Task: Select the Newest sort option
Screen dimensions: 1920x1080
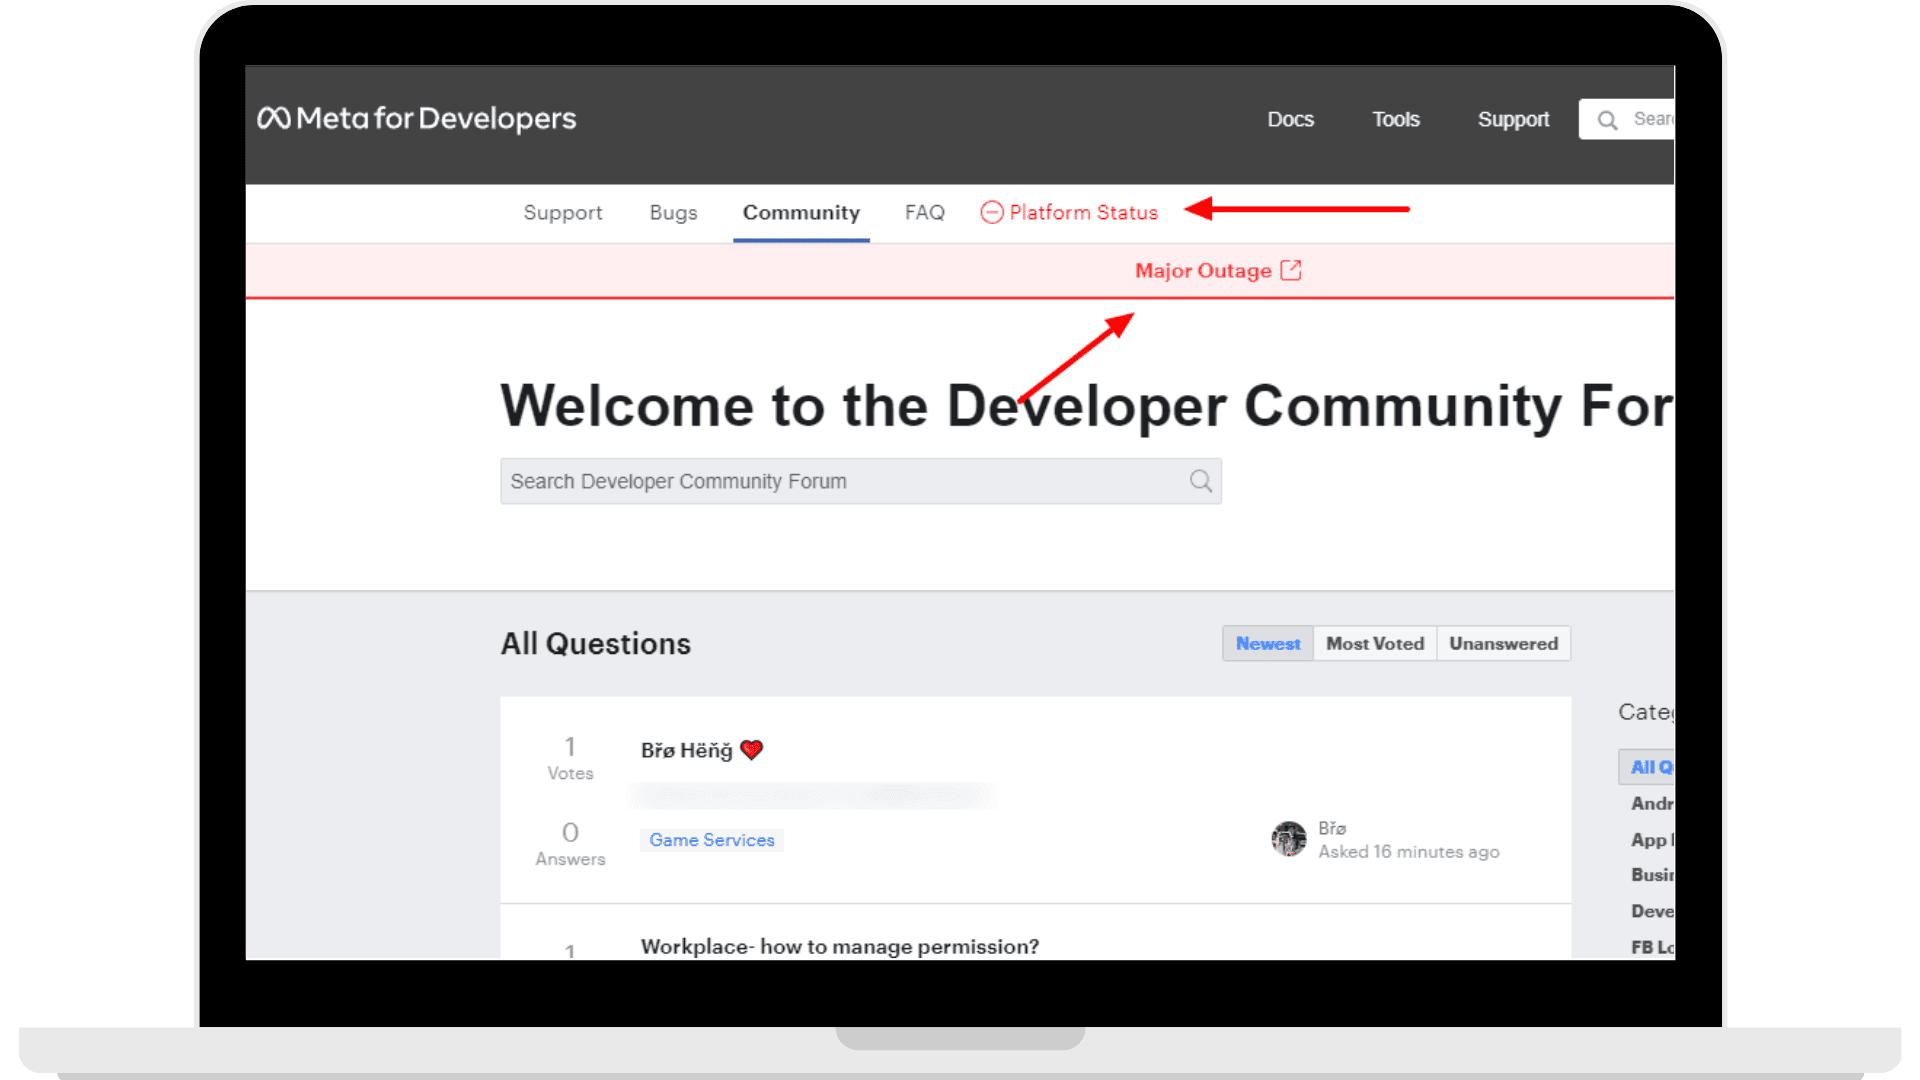Action: pyautogui.click(x=1267, y=643)
